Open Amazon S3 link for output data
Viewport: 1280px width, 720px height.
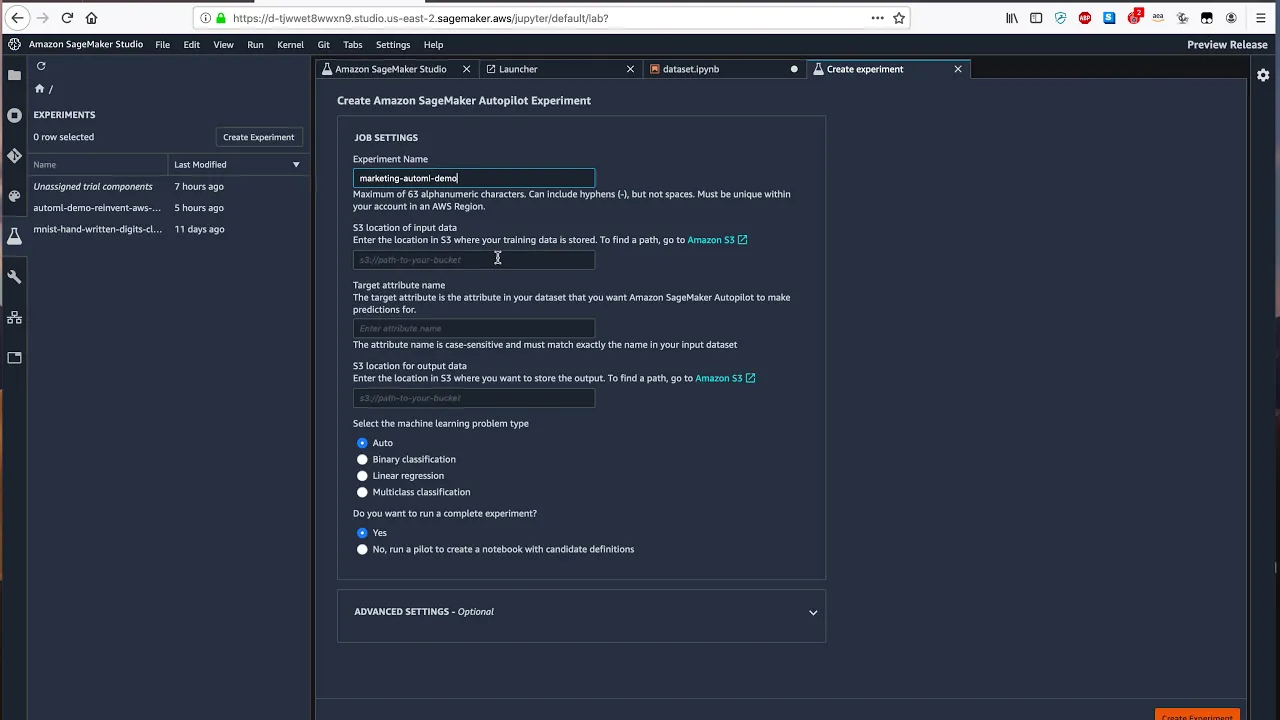725,378
